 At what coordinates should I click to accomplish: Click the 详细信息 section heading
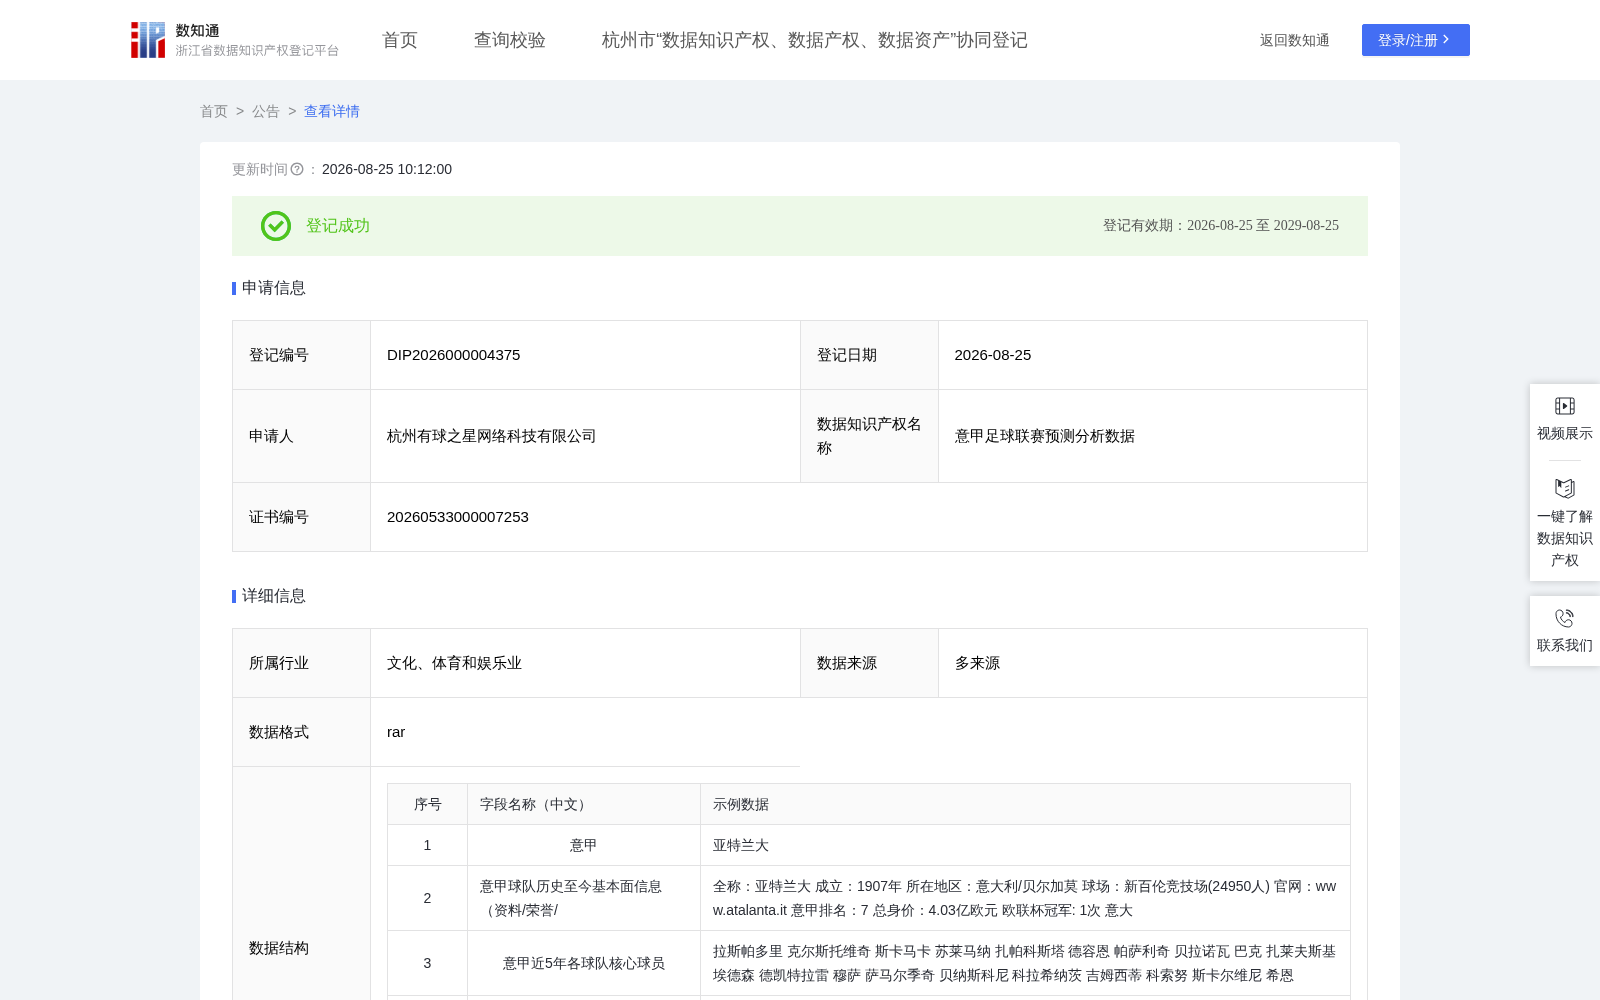point(274,596)
